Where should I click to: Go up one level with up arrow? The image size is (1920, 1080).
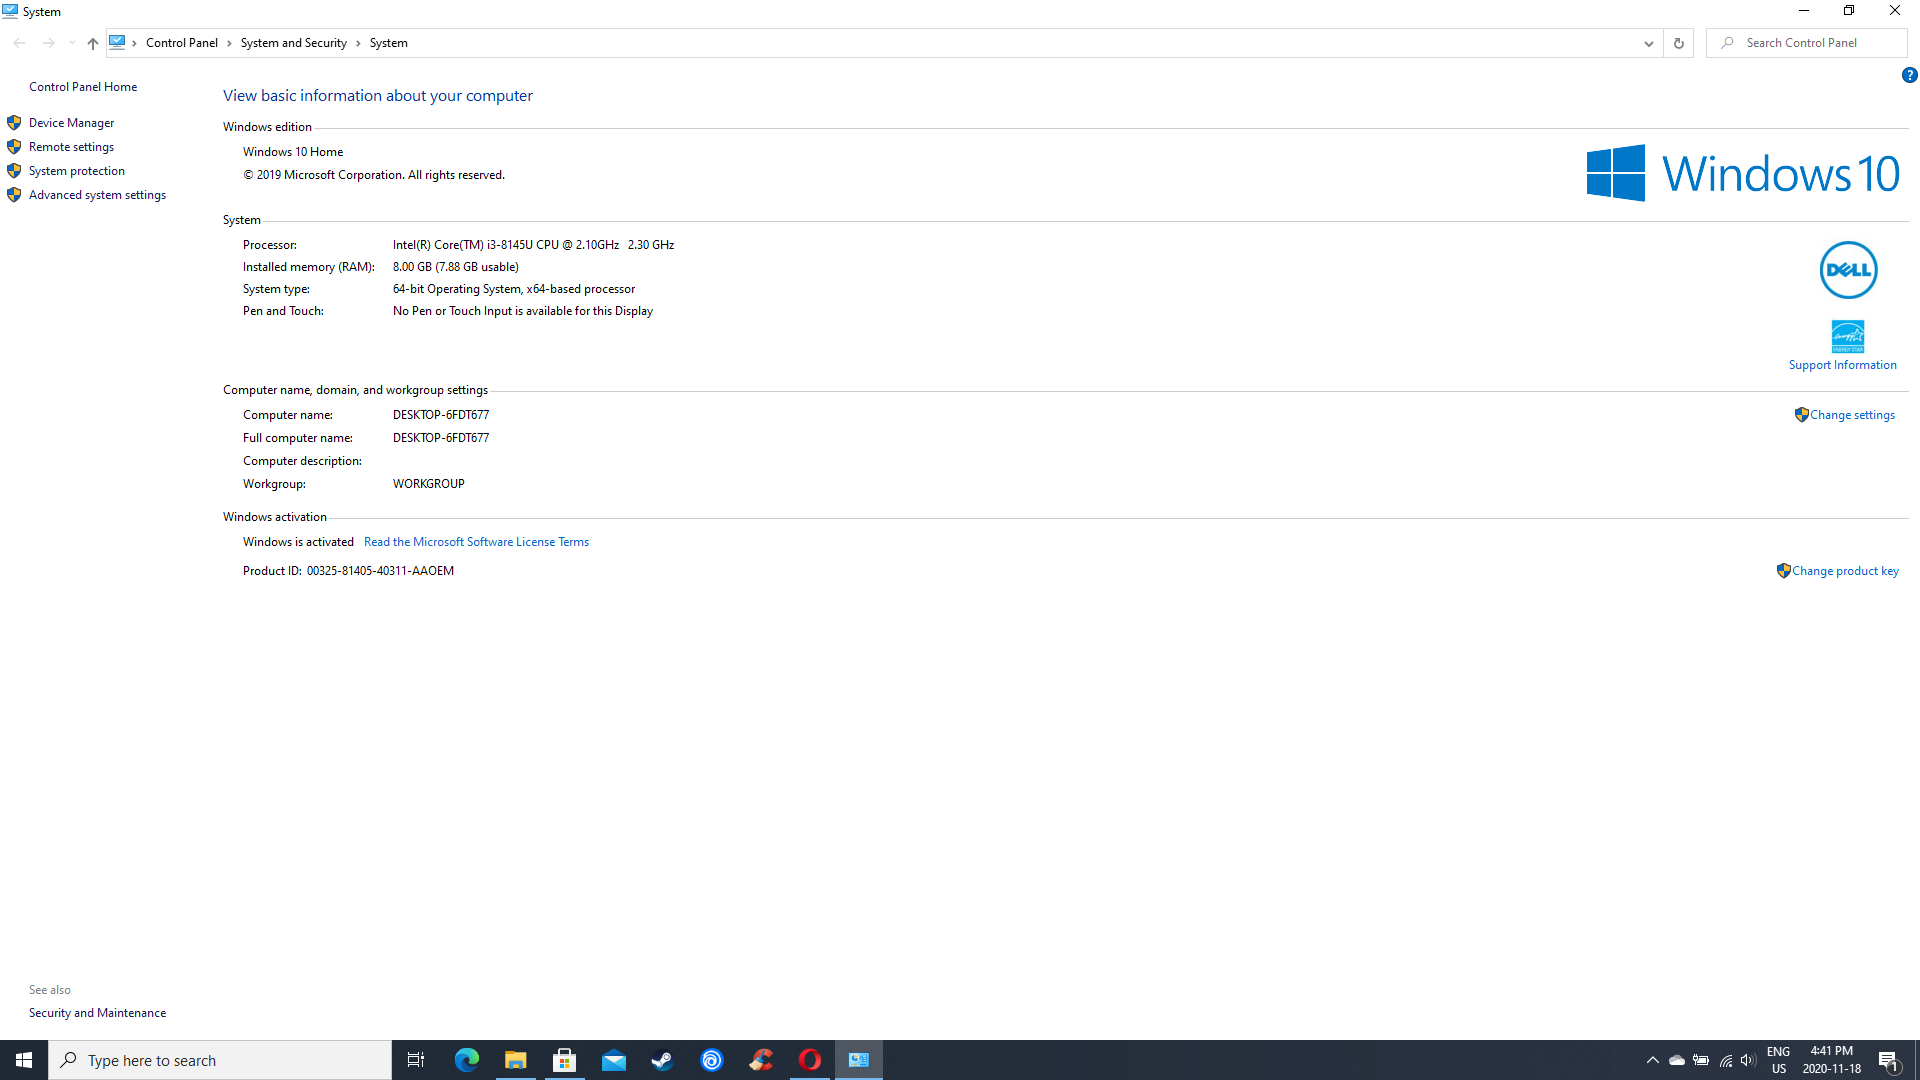coord(92,43)
